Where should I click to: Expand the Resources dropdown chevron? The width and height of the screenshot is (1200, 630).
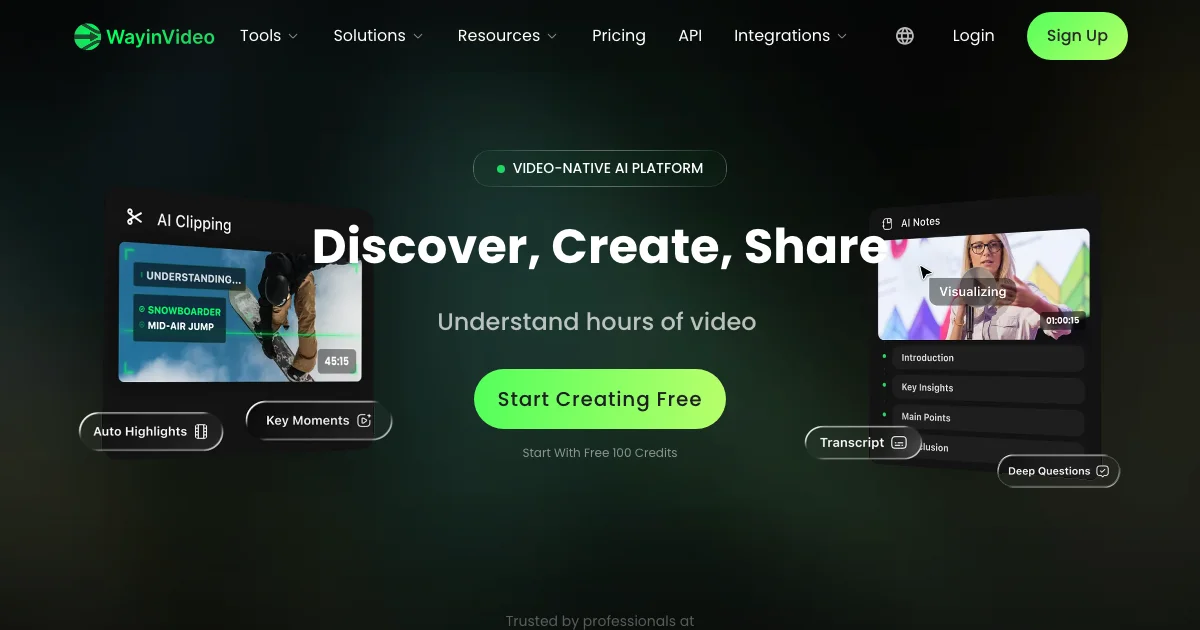[x=552, y=36]
